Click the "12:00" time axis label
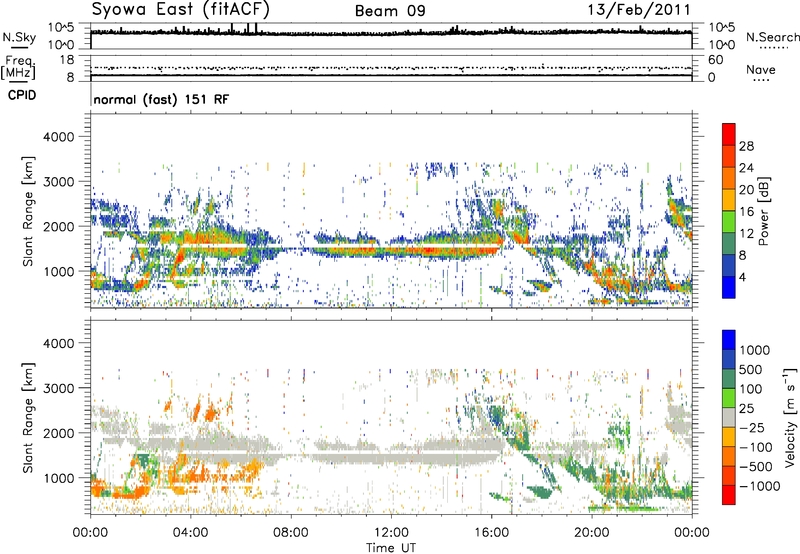The image size is (800, 554). tap(391, 533)
